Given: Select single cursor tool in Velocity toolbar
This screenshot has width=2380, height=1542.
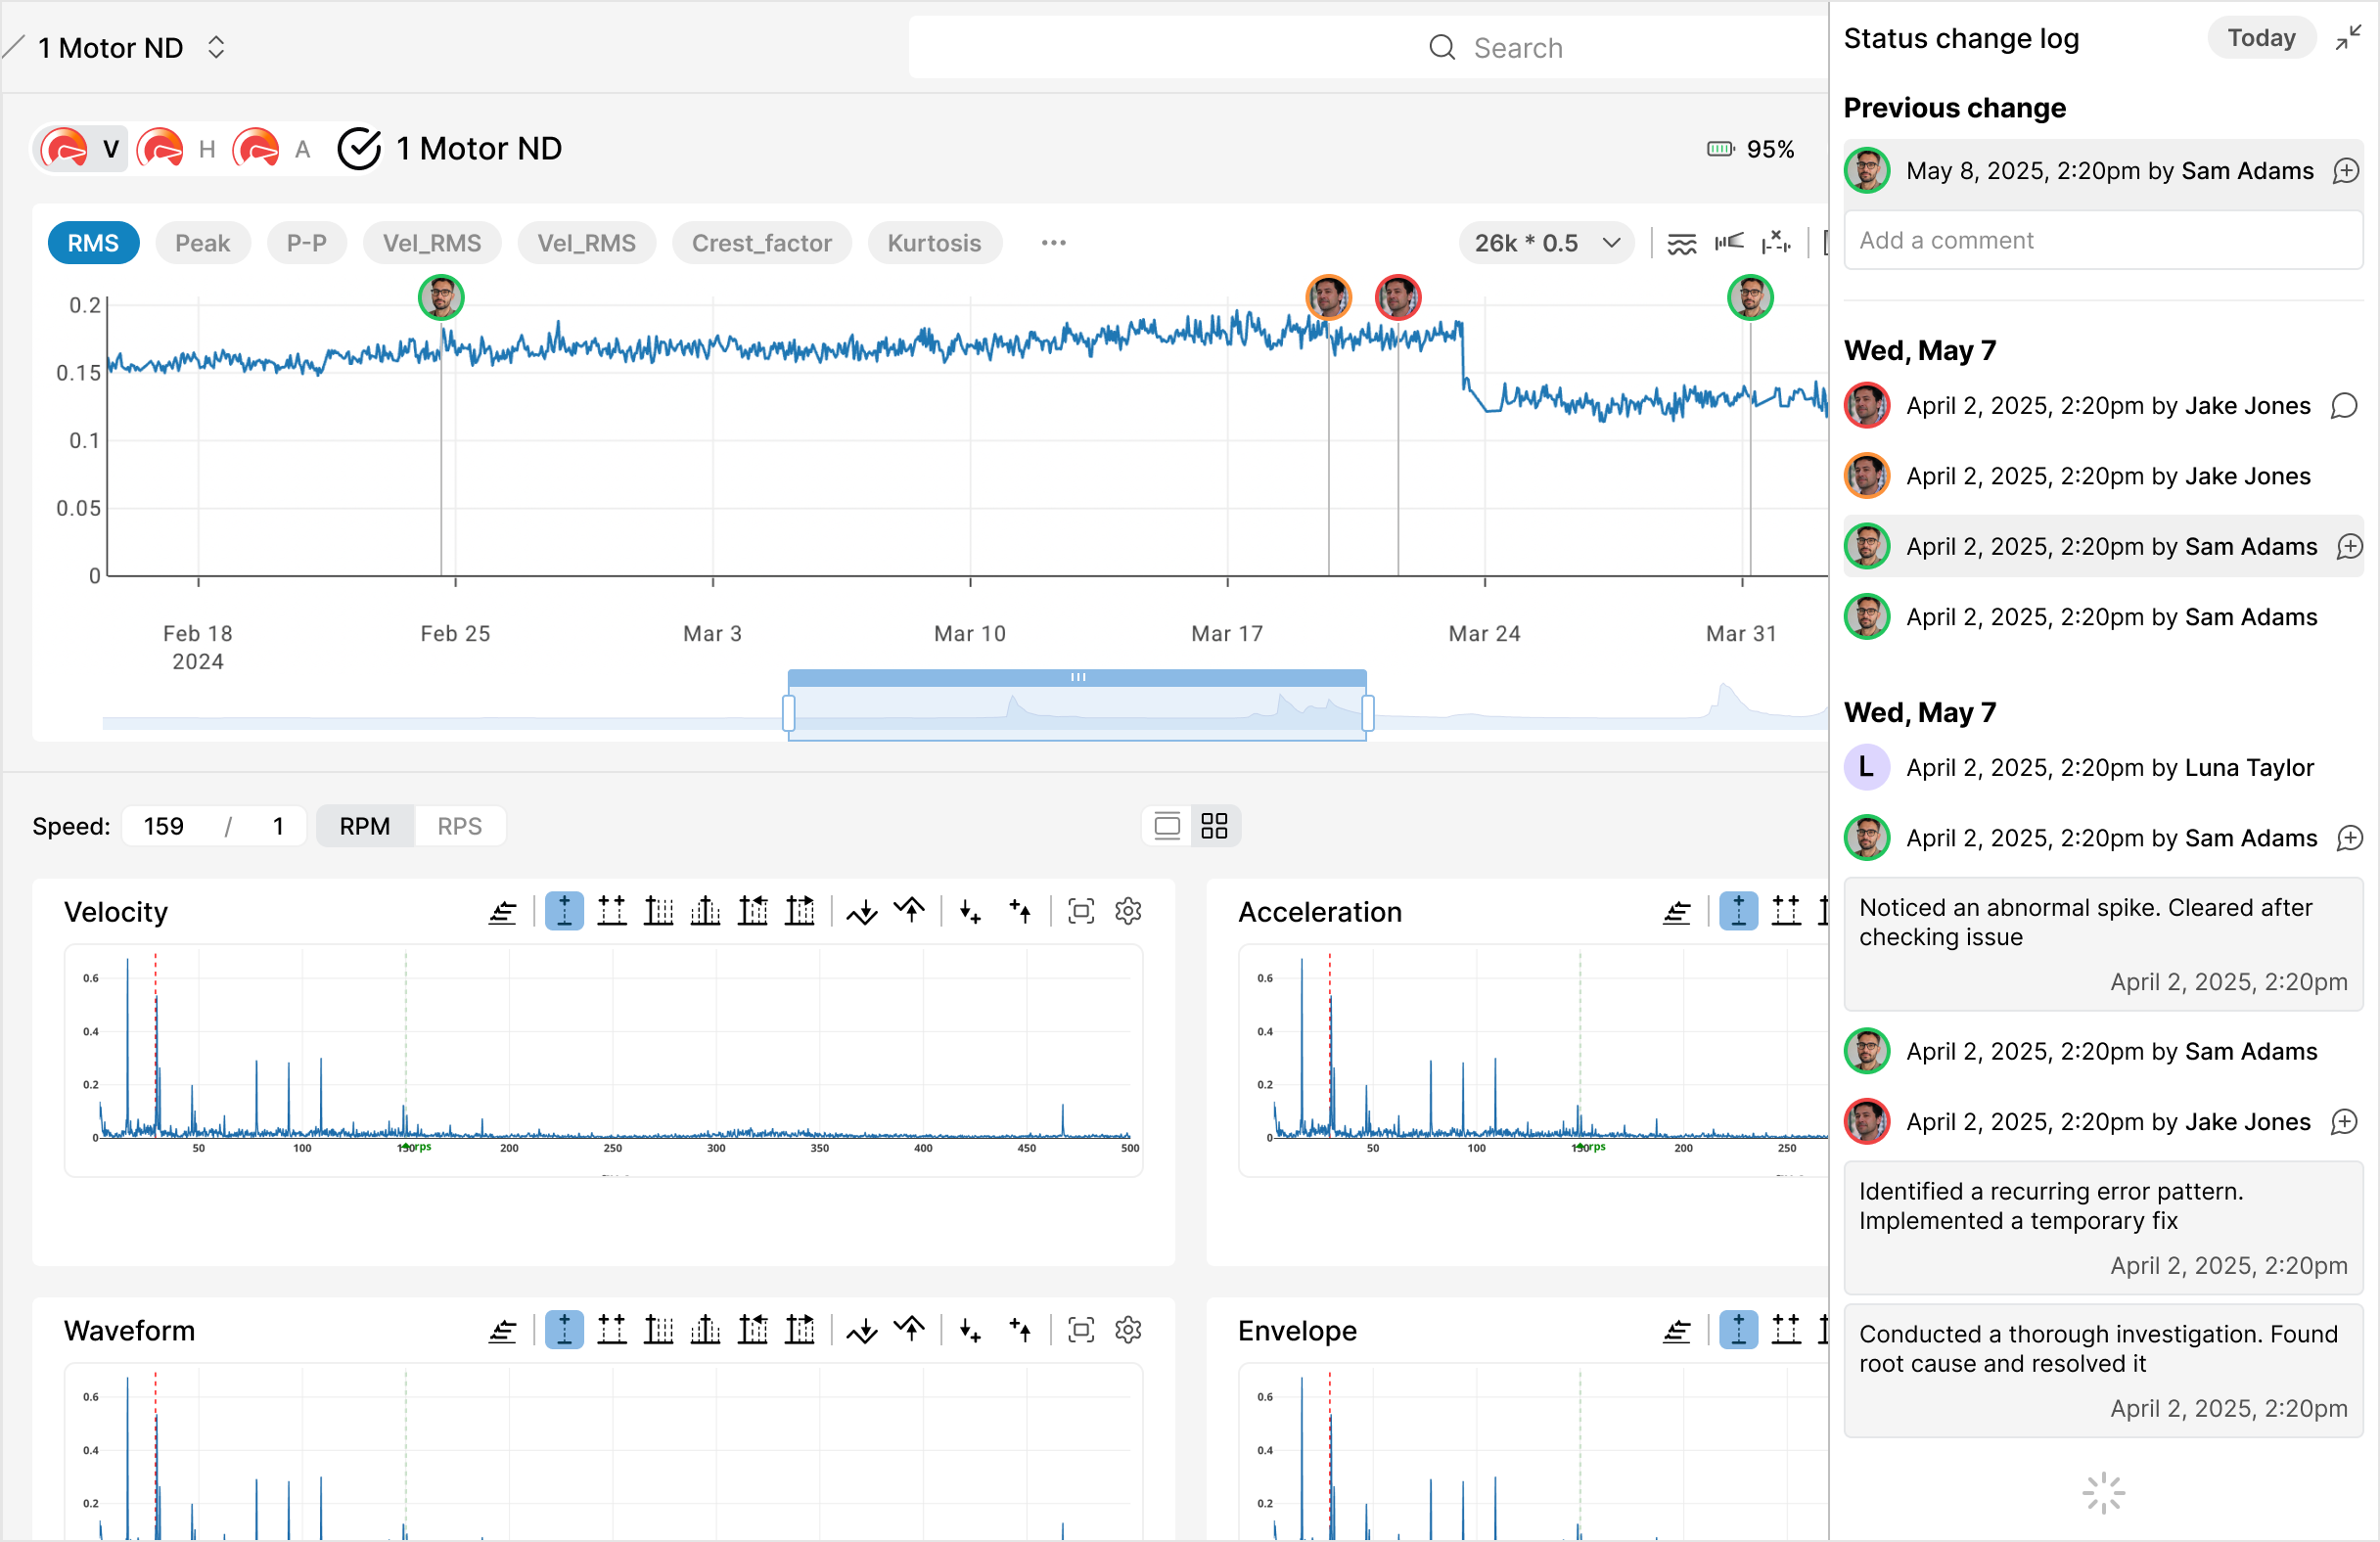Looking at the screenshot, I should [x=564, y=911].
